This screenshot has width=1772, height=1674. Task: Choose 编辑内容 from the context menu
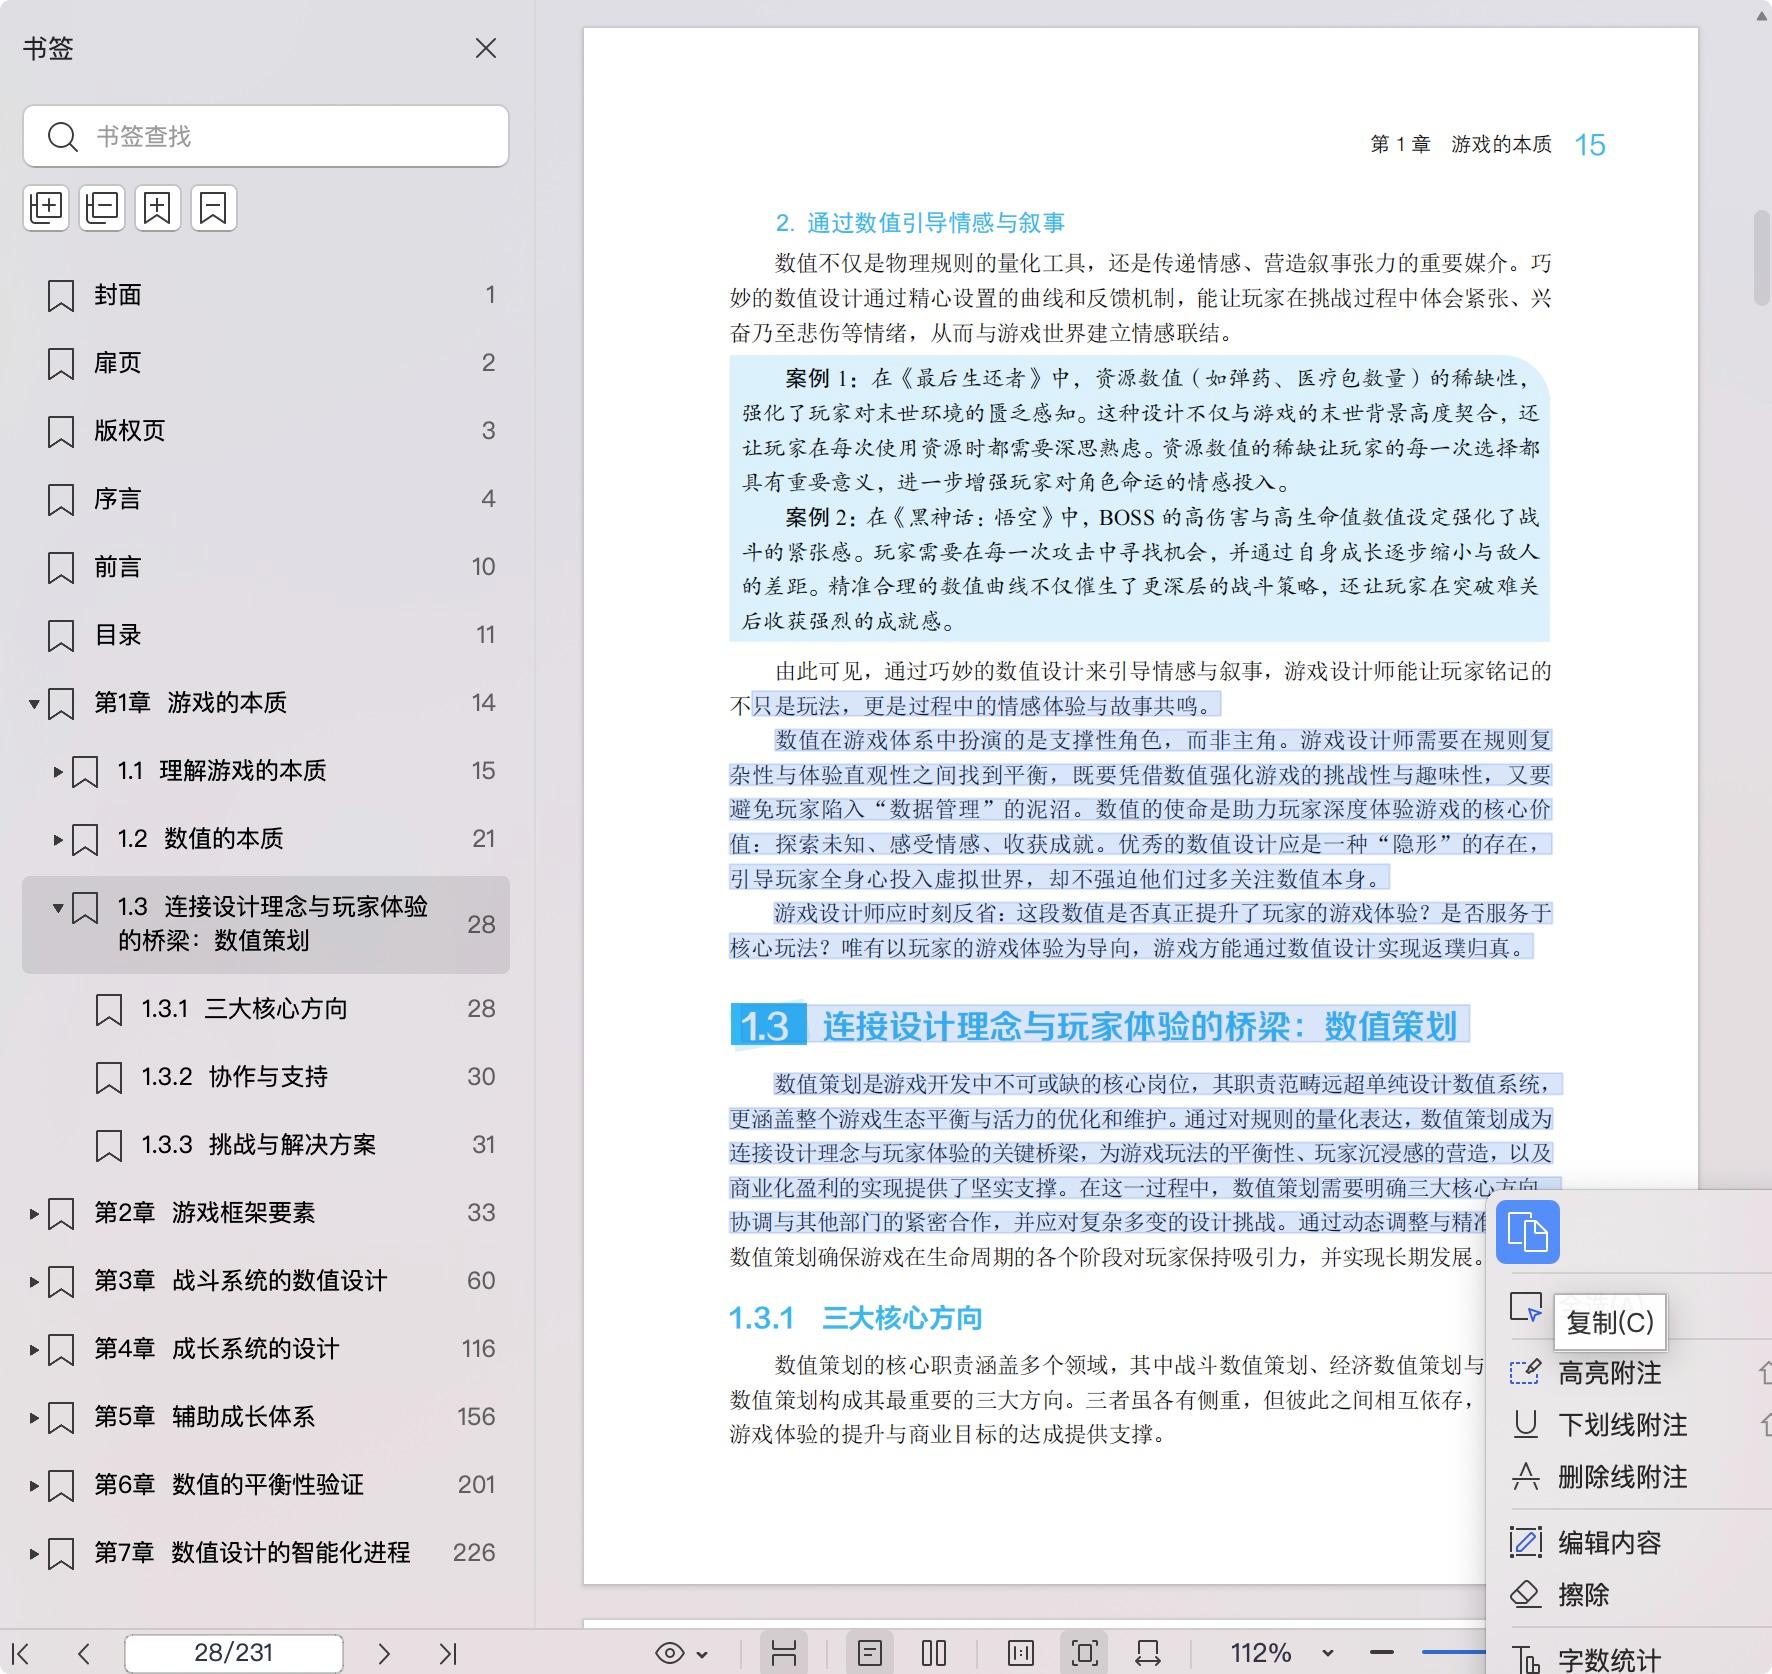click(x=1609, y=1543)
